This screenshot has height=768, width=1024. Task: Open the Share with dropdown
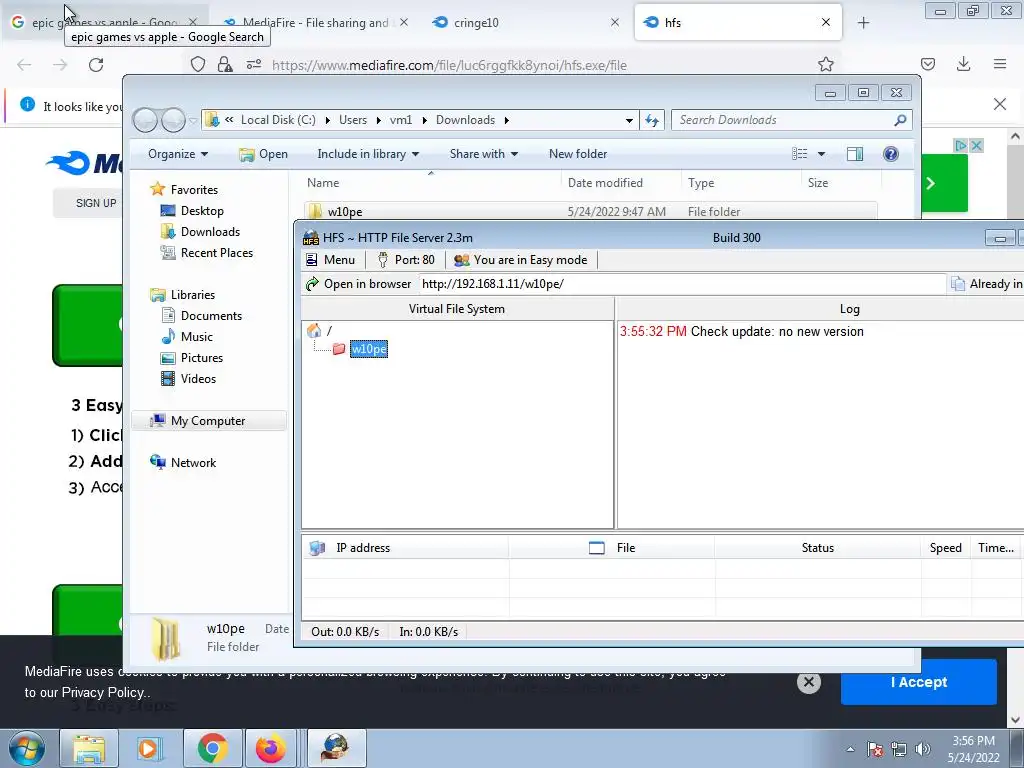coord(483,154)
